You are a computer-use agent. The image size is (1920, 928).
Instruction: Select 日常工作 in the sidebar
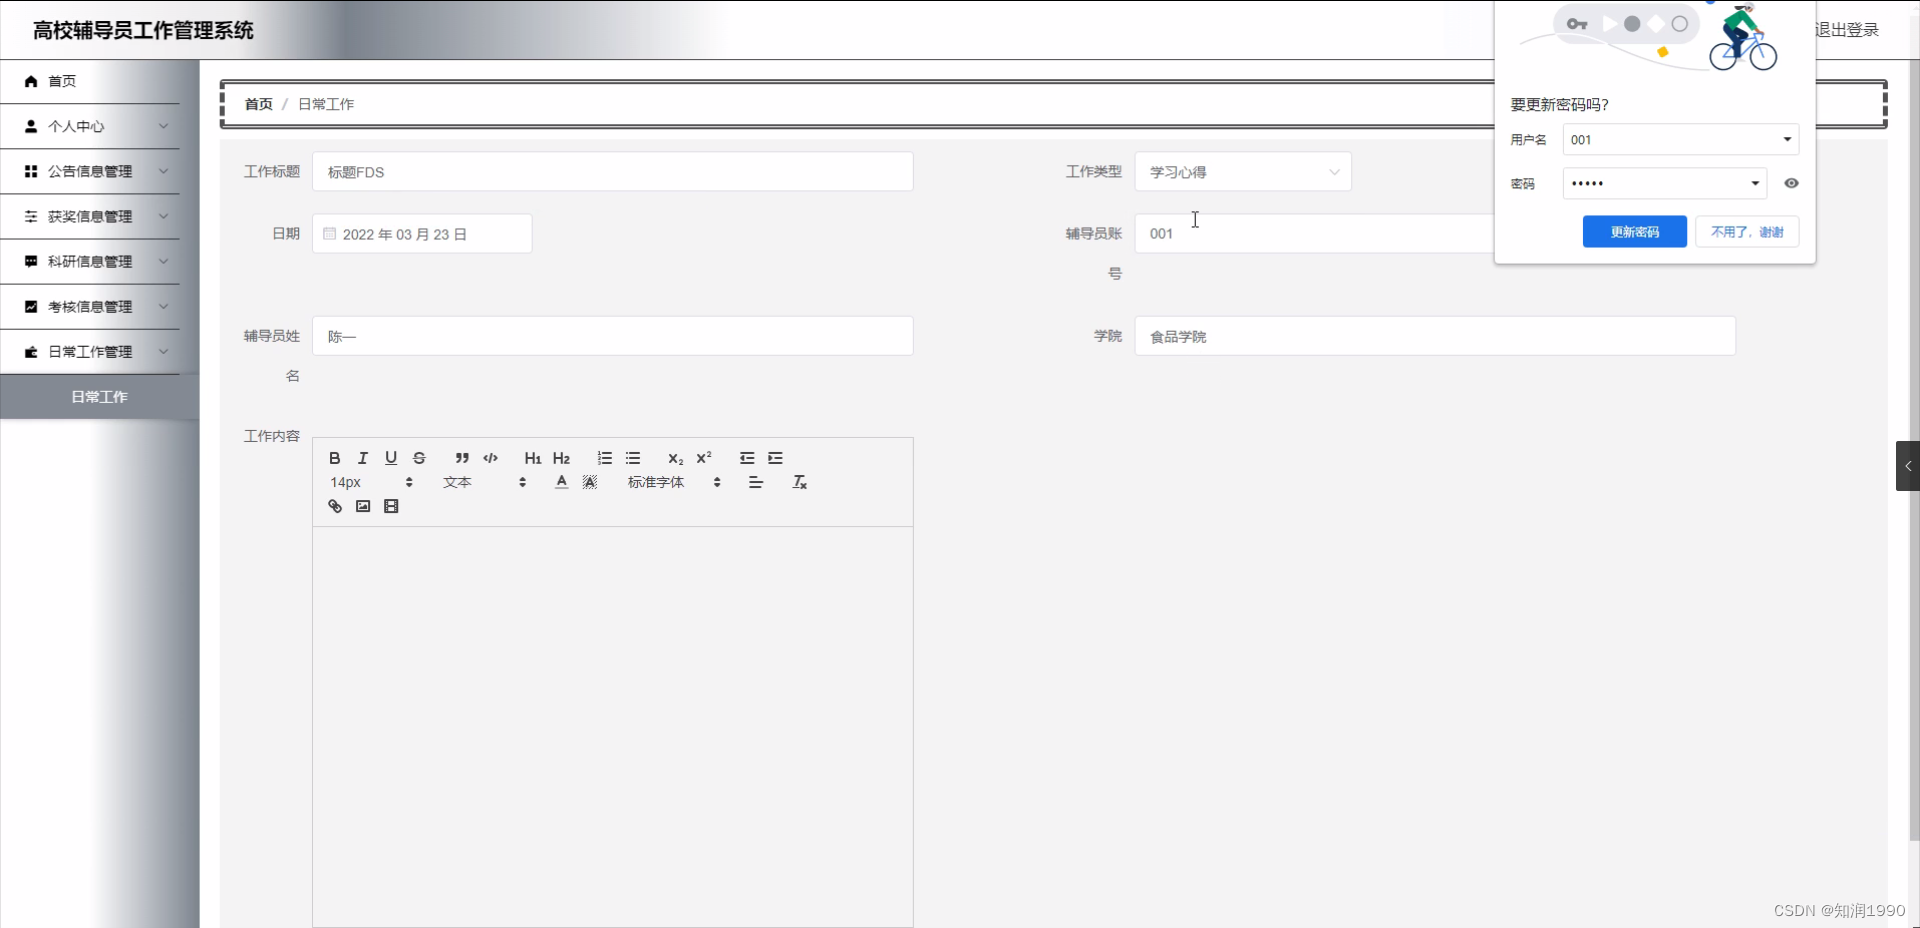click(x=99, y=396)
